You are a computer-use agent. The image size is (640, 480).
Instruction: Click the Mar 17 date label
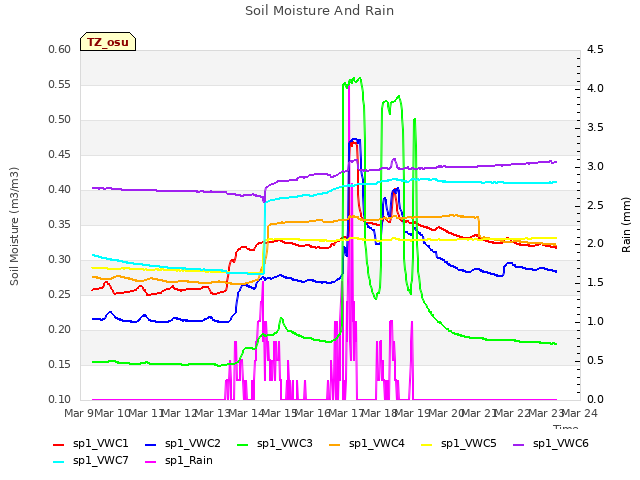(x=346, y=414)
